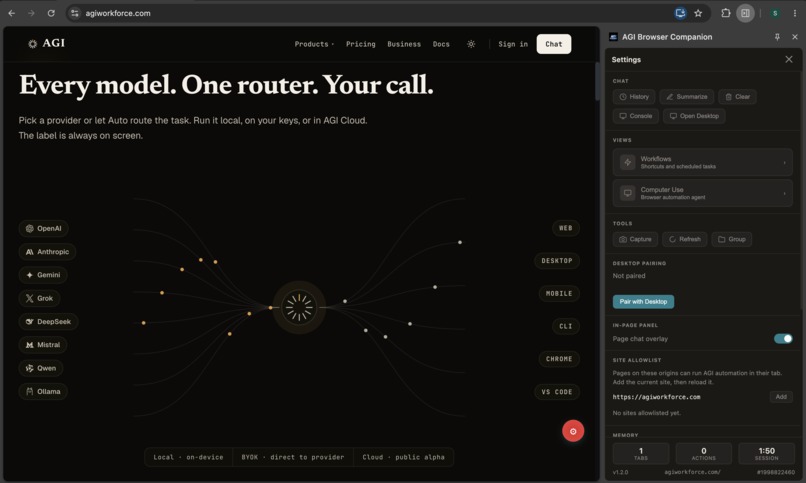Click the CHROME surface label
Viewport: 806px width, 483px height.
pyautogui.click(x=559, y=359)
